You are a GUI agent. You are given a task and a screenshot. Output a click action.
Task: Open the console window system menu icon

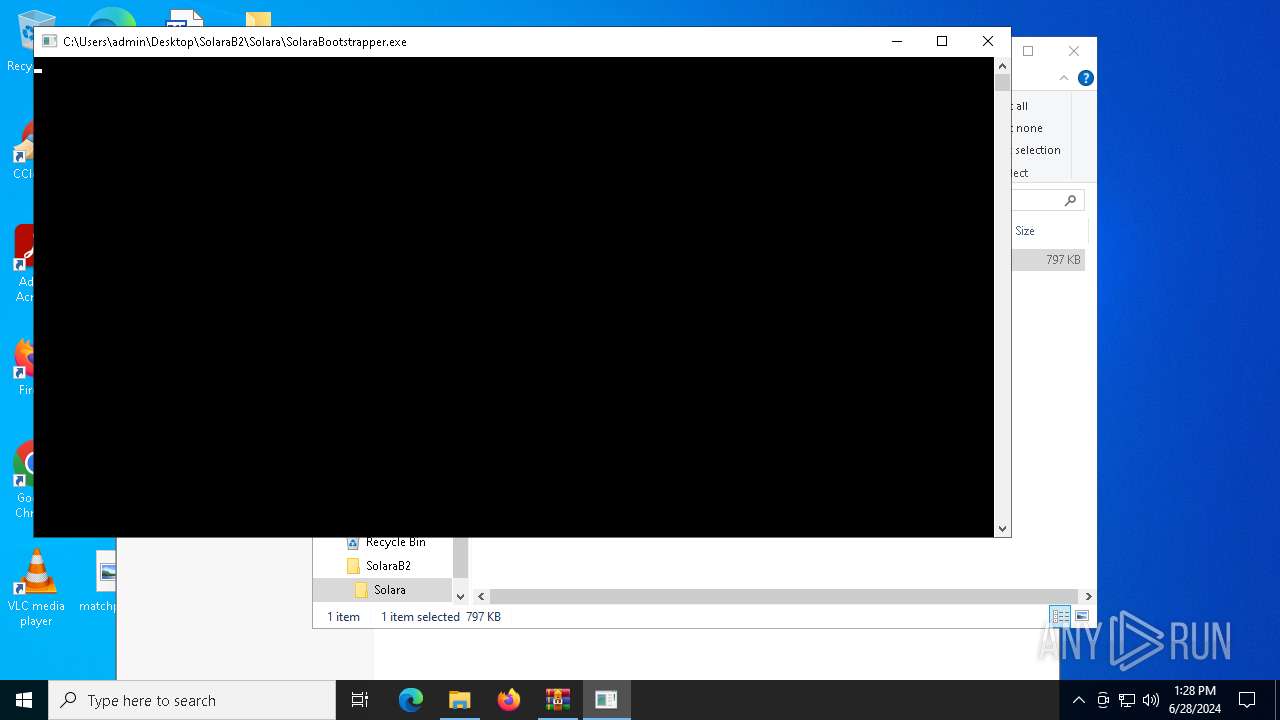tap(49, 42)
